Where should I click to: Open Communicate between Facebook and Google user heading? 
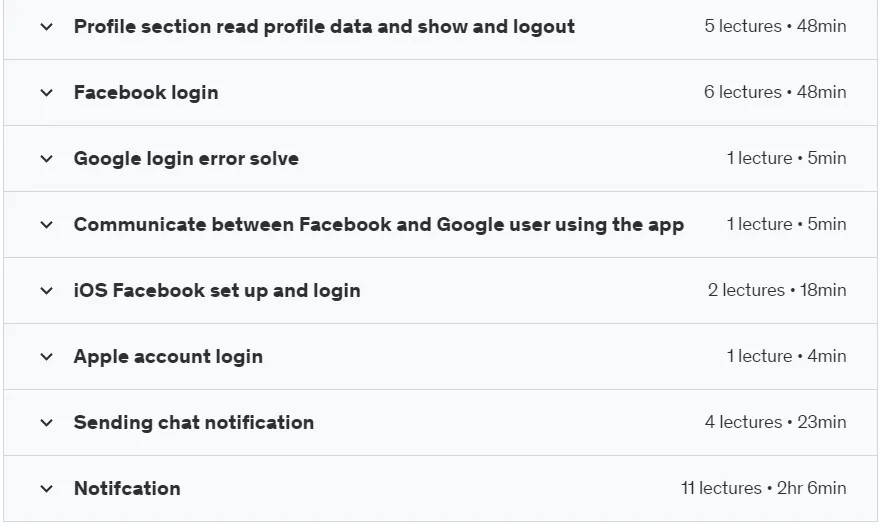[x=379, y=225]
